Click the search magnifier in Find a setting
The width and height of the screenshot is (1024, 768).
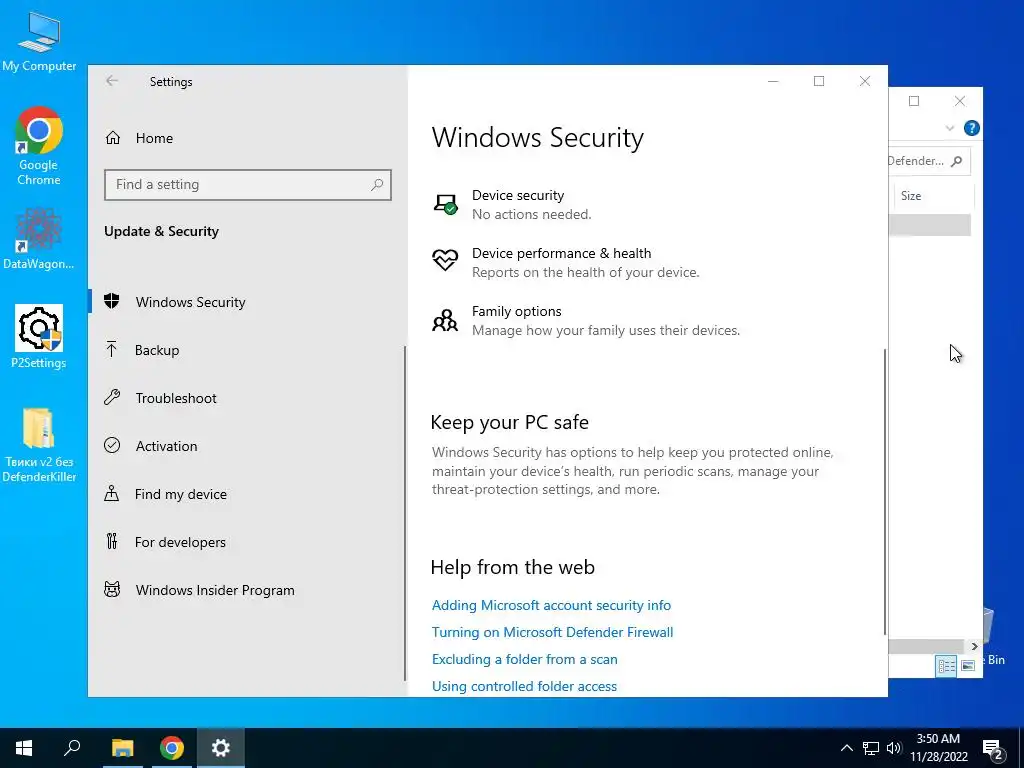377,185
